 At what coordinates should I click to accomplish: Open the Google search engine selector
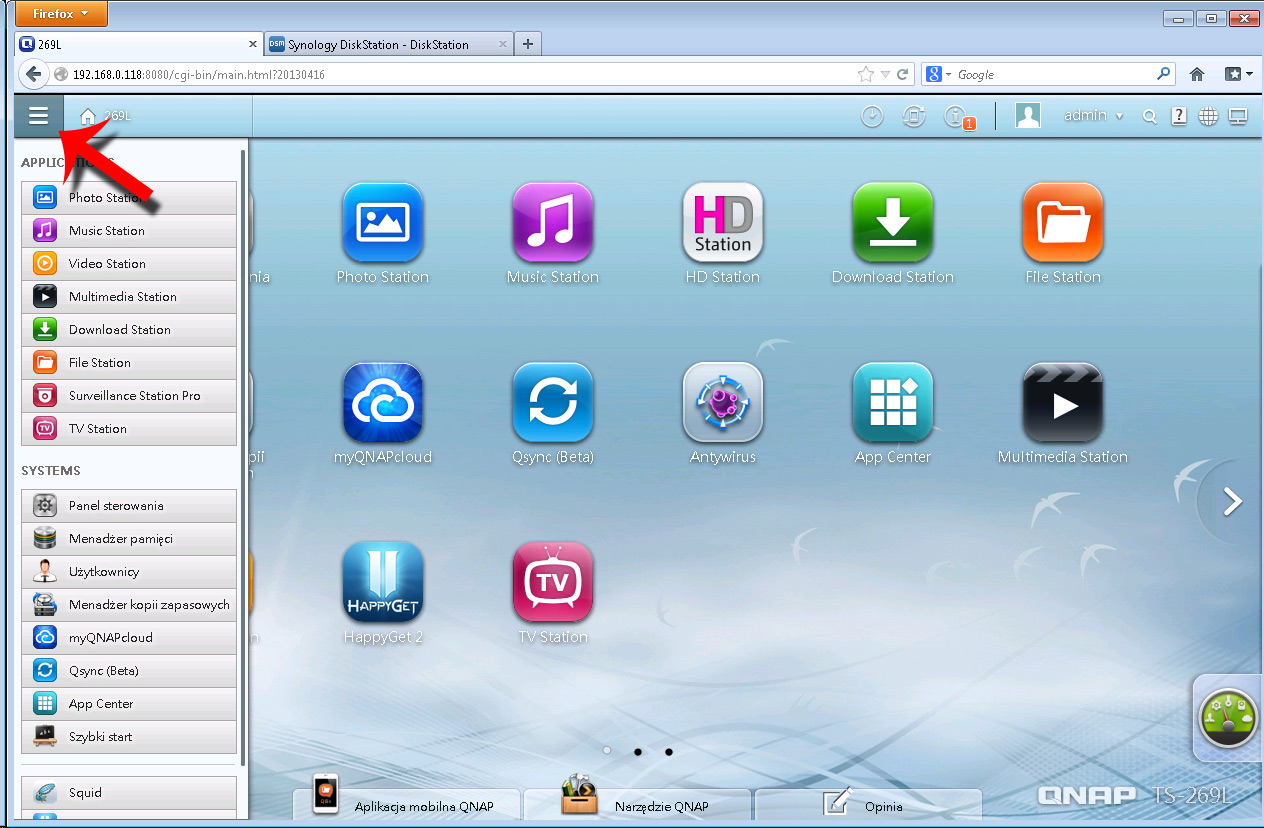(938, 74)
